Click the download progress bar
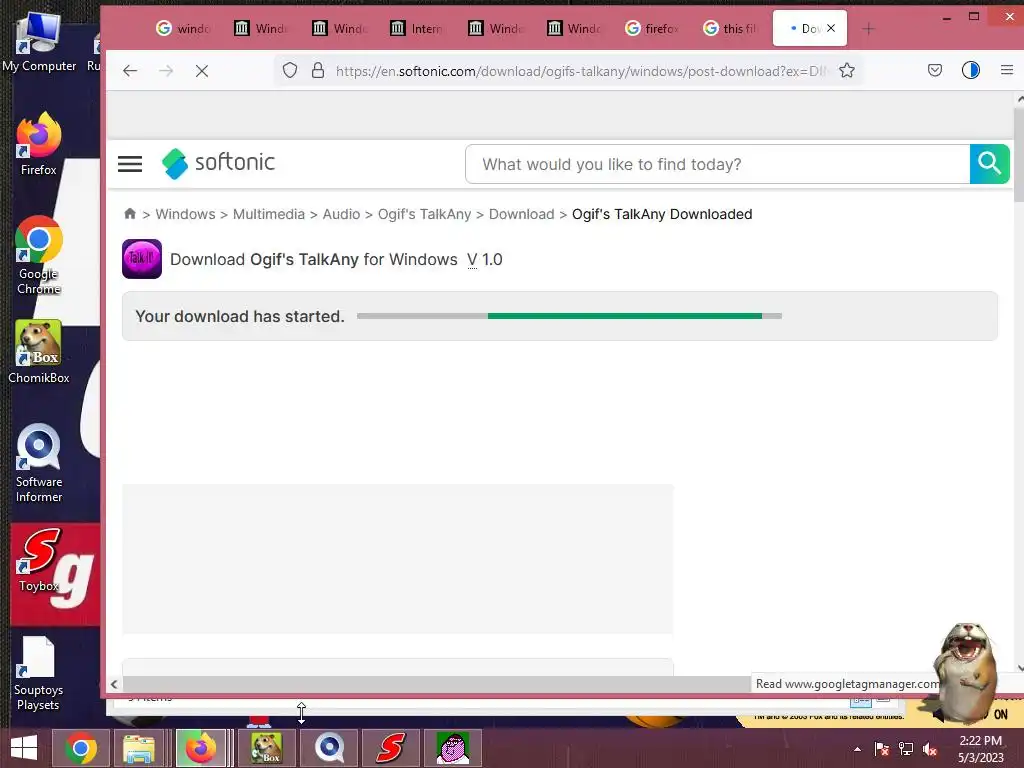1024x768 pixels. (x=569, y=316)
